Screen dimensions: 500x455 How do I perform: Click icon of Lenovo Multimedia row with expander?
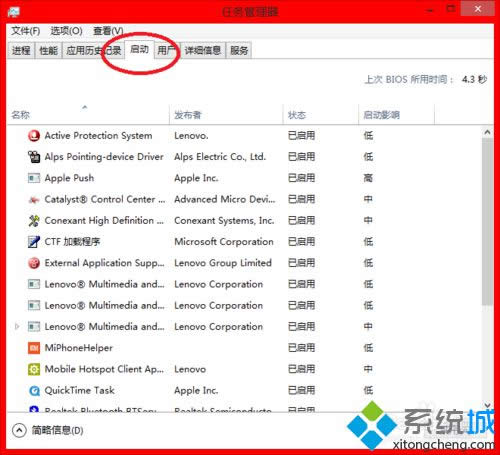pyautogui.click(x=34, y=327)
